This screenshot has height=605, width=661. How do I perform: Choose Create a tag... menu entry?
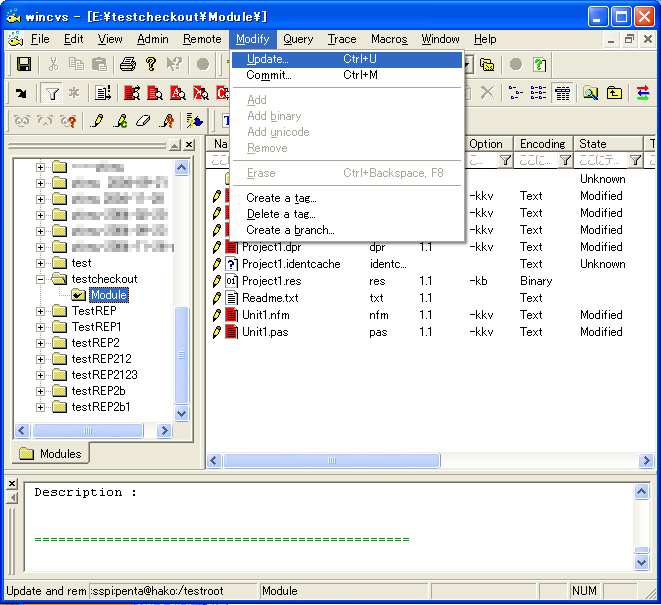347,198
